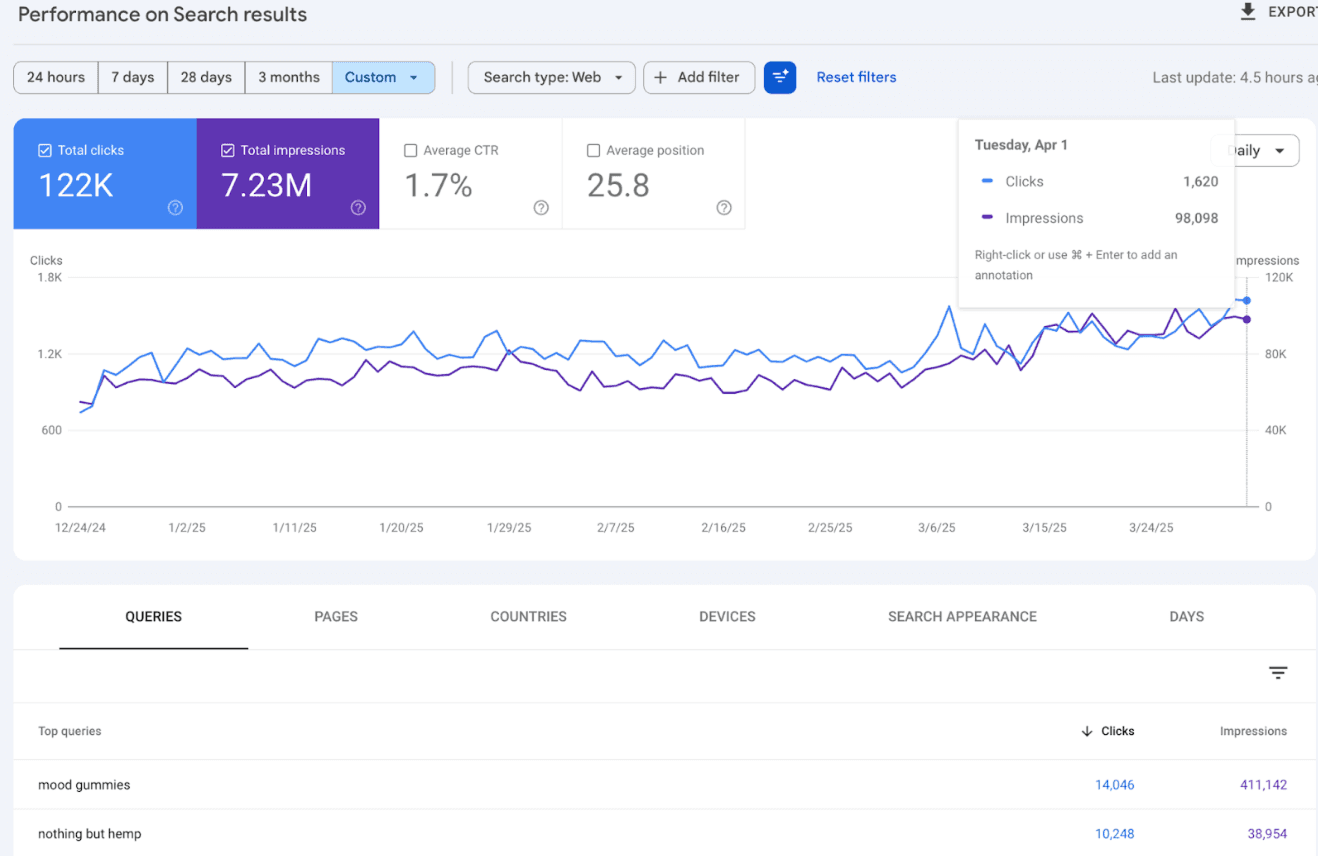Click the plus icon in Add filter
Image resolution: width=1318 pixels, height=856 pixels.
click(660, 78)
